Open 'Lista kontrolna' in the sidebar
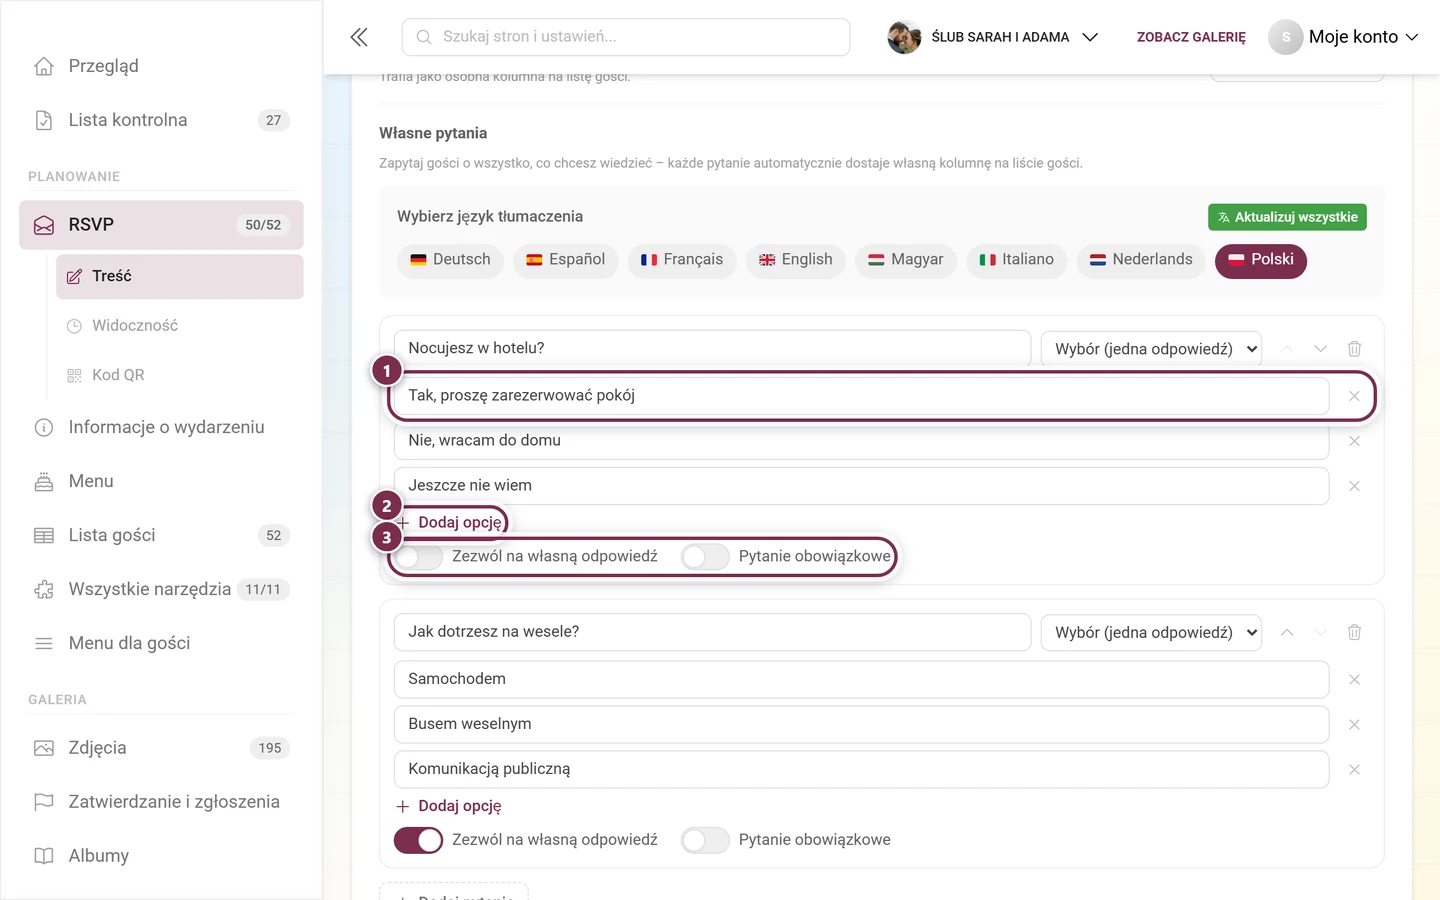Image resolution: width=1440 pixels, height=900 pixels. pyautogui.click(x=161, y=120)
